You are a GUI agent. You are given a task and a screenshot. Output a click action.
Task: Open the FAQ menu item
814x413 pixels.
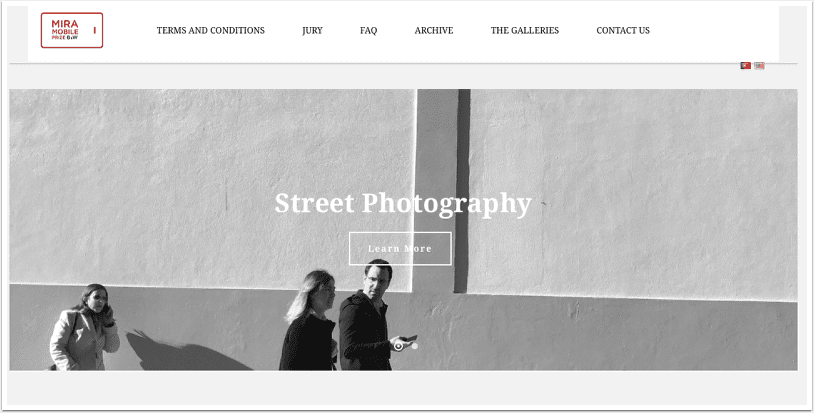click(369, 31)
